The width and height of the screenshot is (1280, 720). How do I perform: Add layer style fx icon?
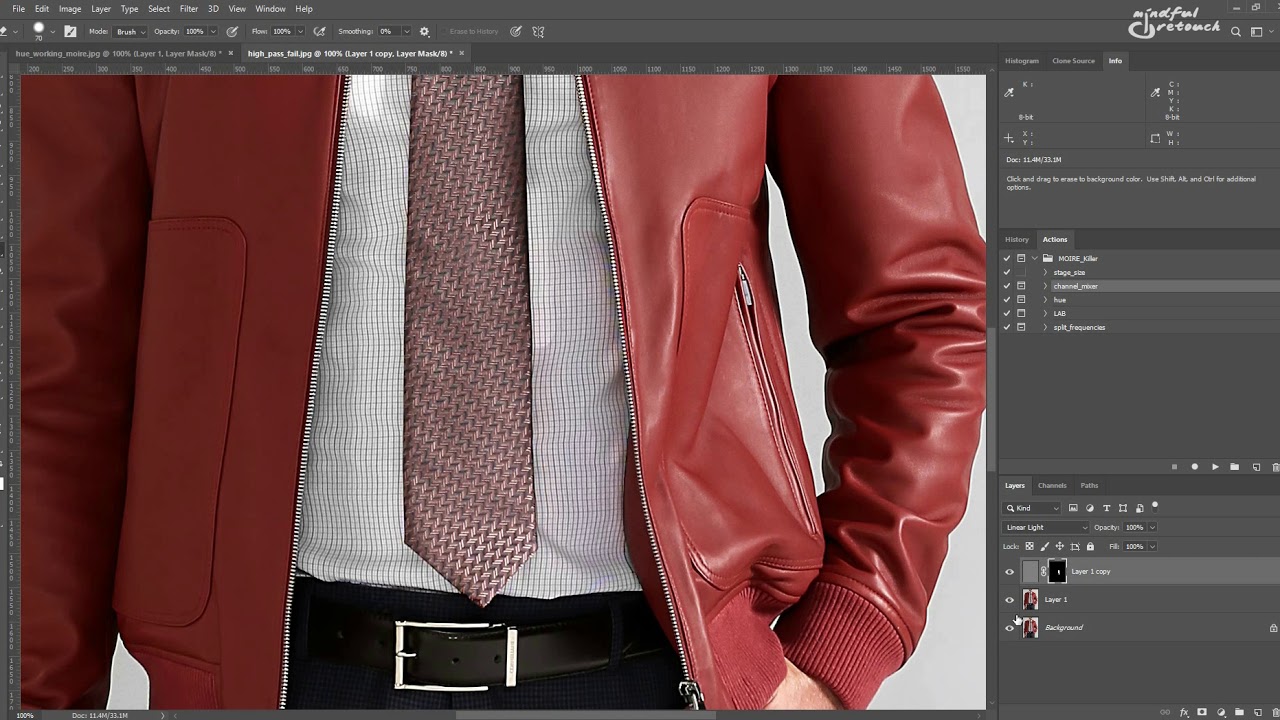(x=1184, y=712)
